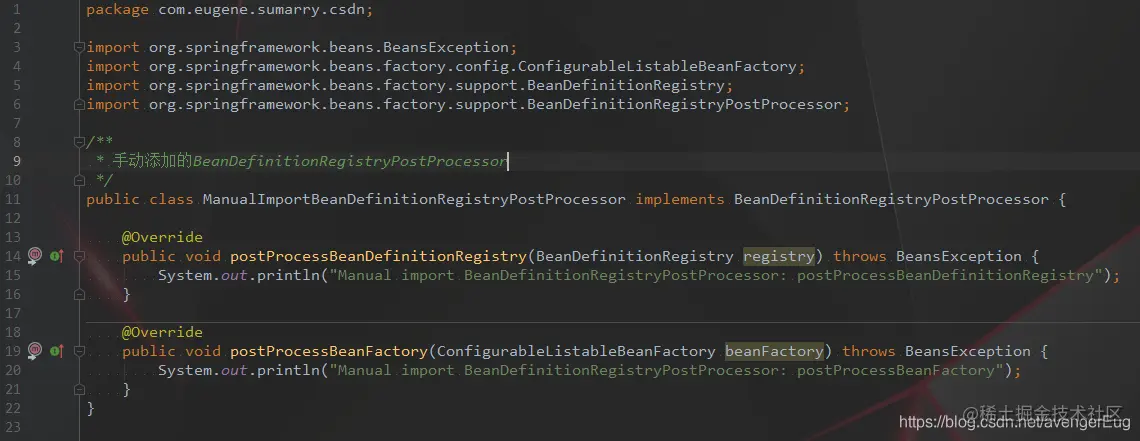Click the method name postProcessBeanDefinitionRegistry on line 14
This screenshot has height=441, width=1140.
pyautogui.click(x=378, y=256)
